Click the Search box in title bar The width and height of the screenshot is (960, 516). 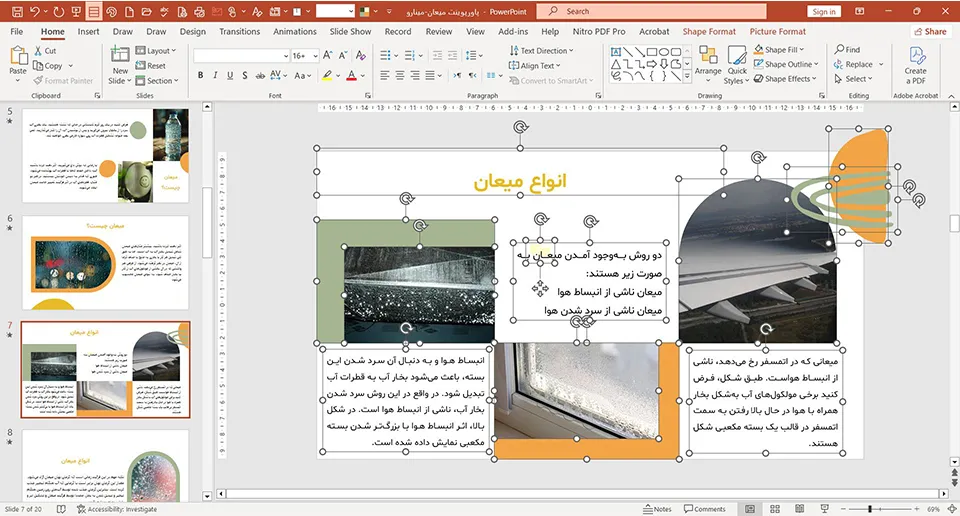[651, 12]
